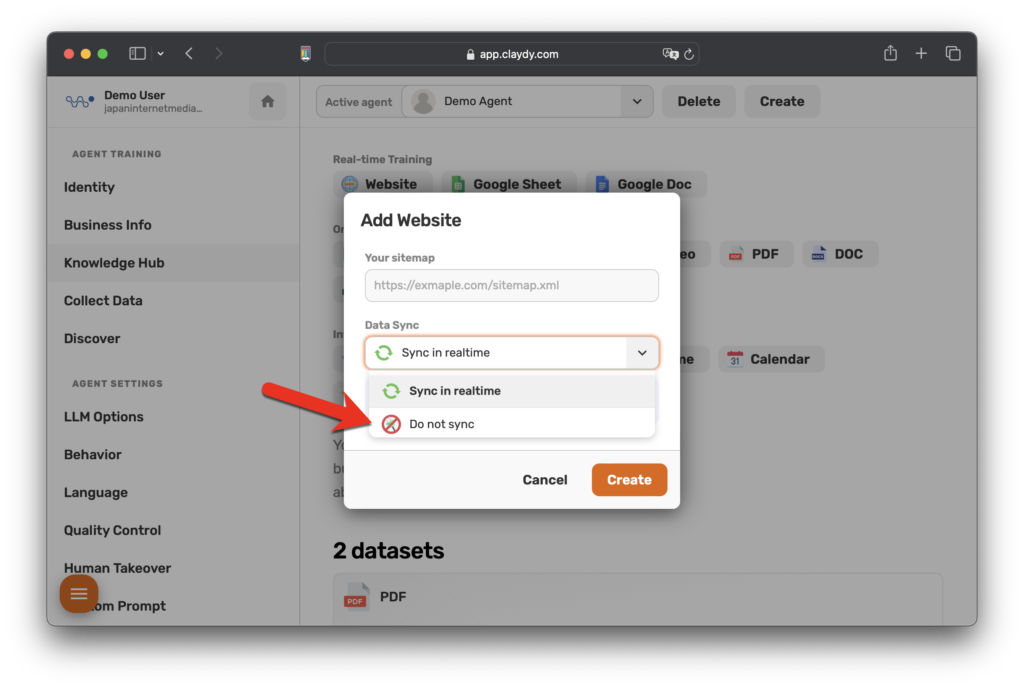Select the Google Sheet training source
The height and width of the screenshot is (688, 1024).
[x=508, y=184]
